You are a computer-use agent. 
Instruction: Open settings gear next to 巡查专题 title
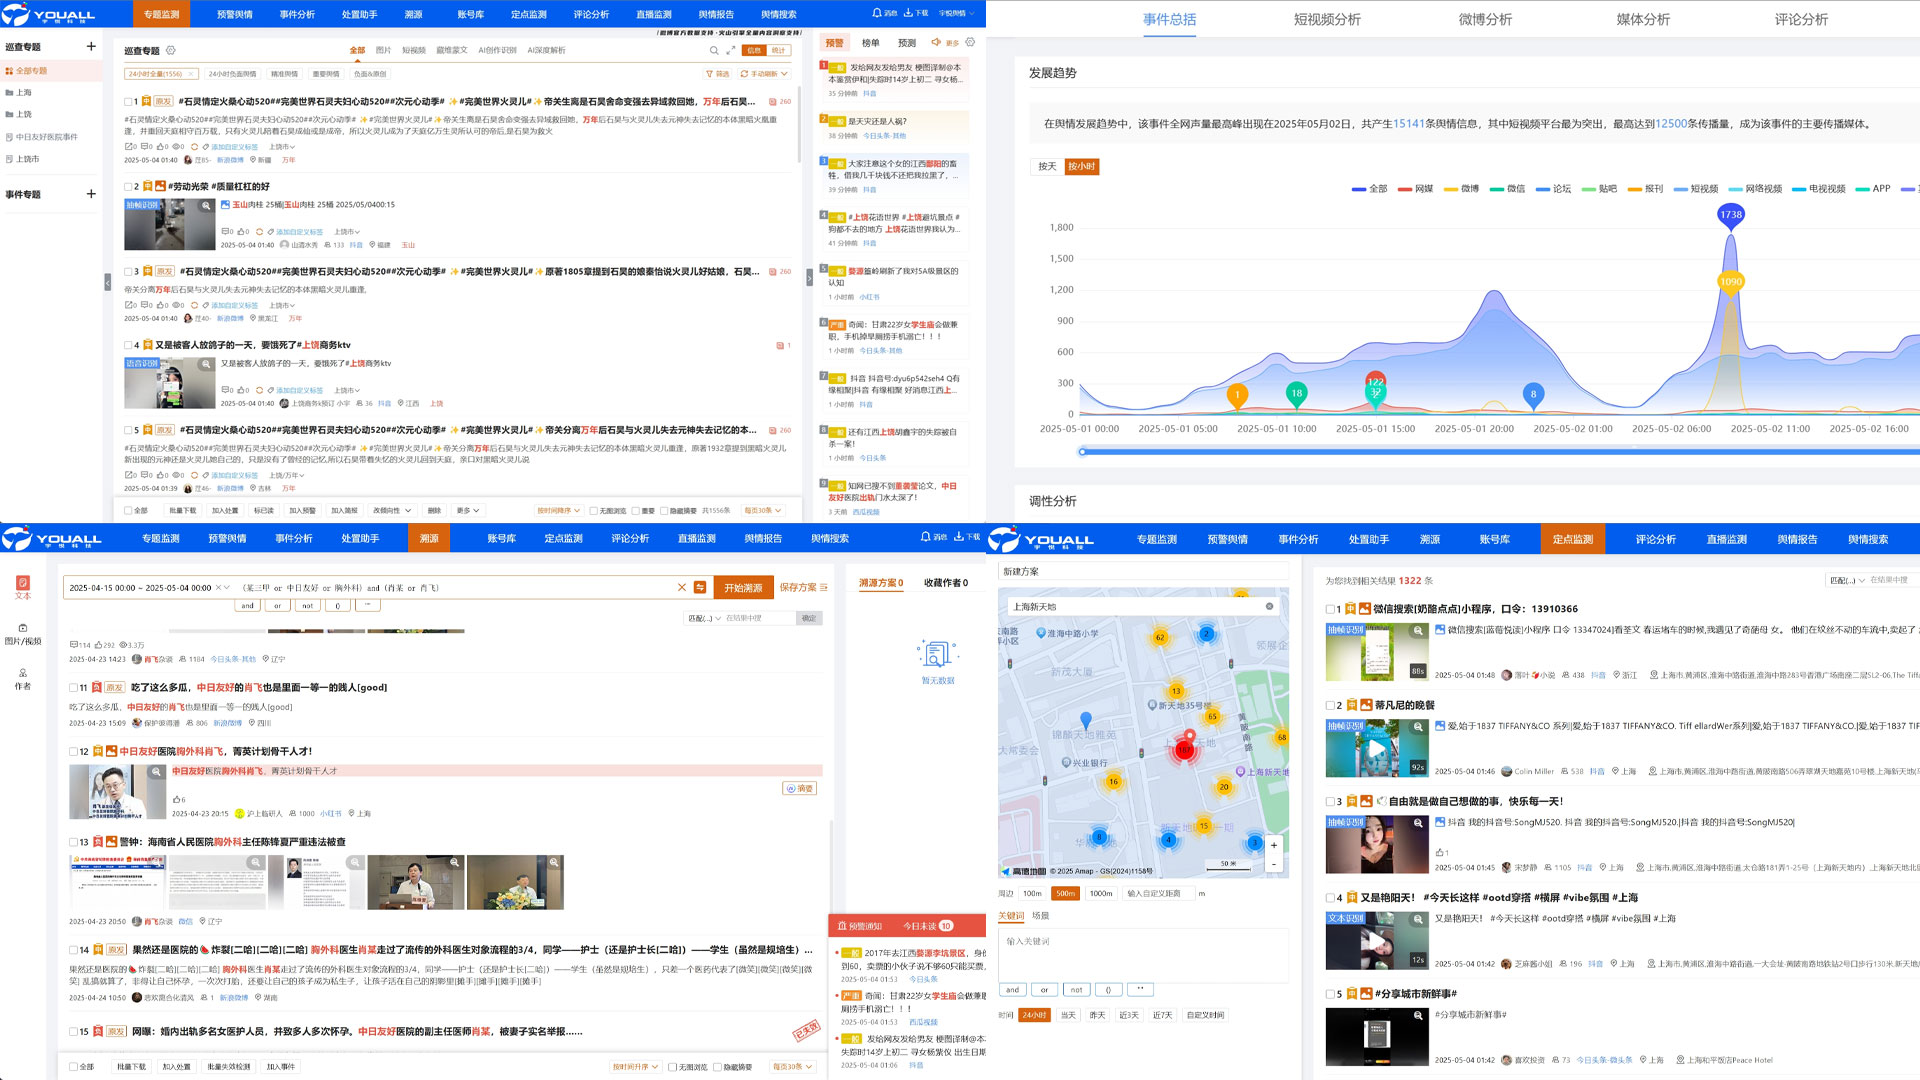(x=171, y=50)
